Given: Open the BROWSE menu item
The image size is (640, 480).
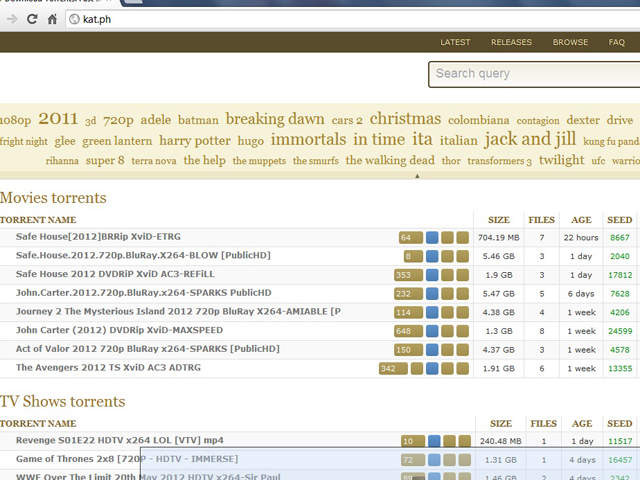Looking at the screenshot, I should [570, 42].
